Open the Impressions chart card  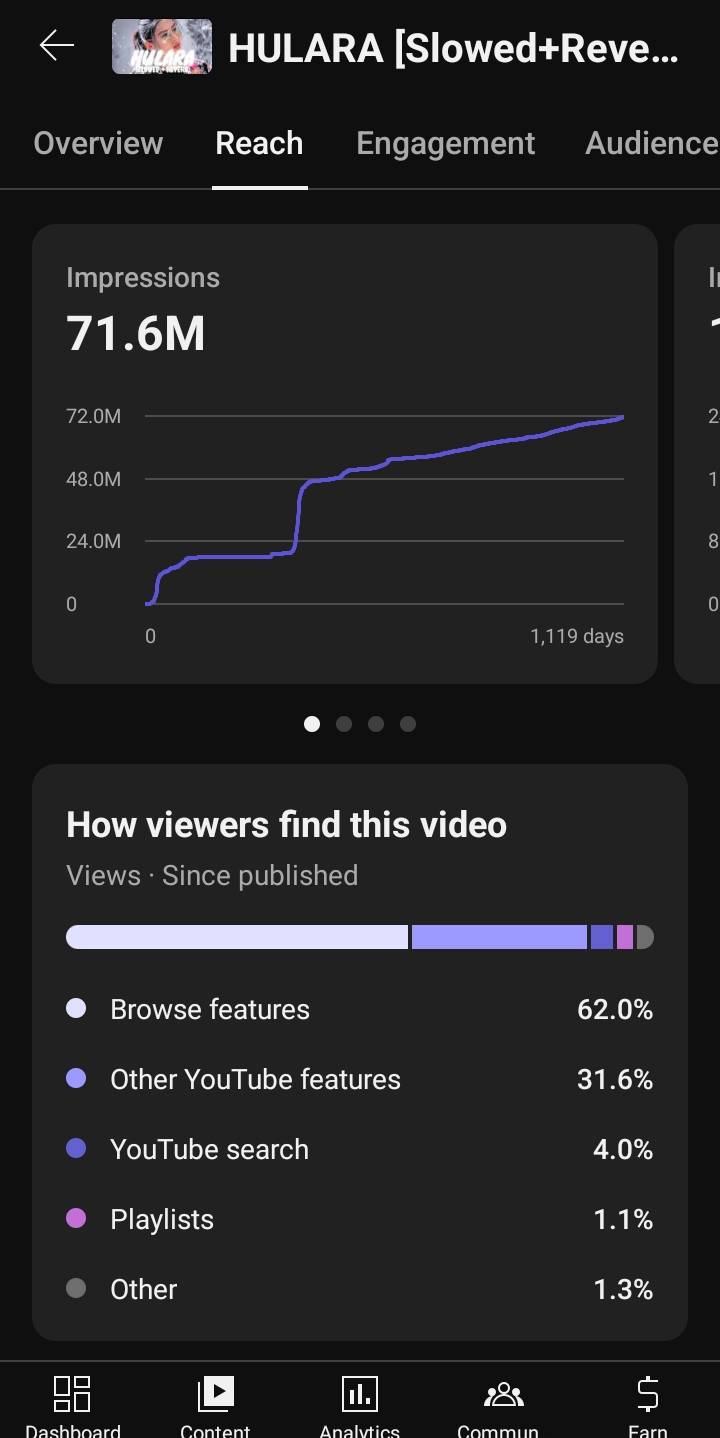coord(345,454)
